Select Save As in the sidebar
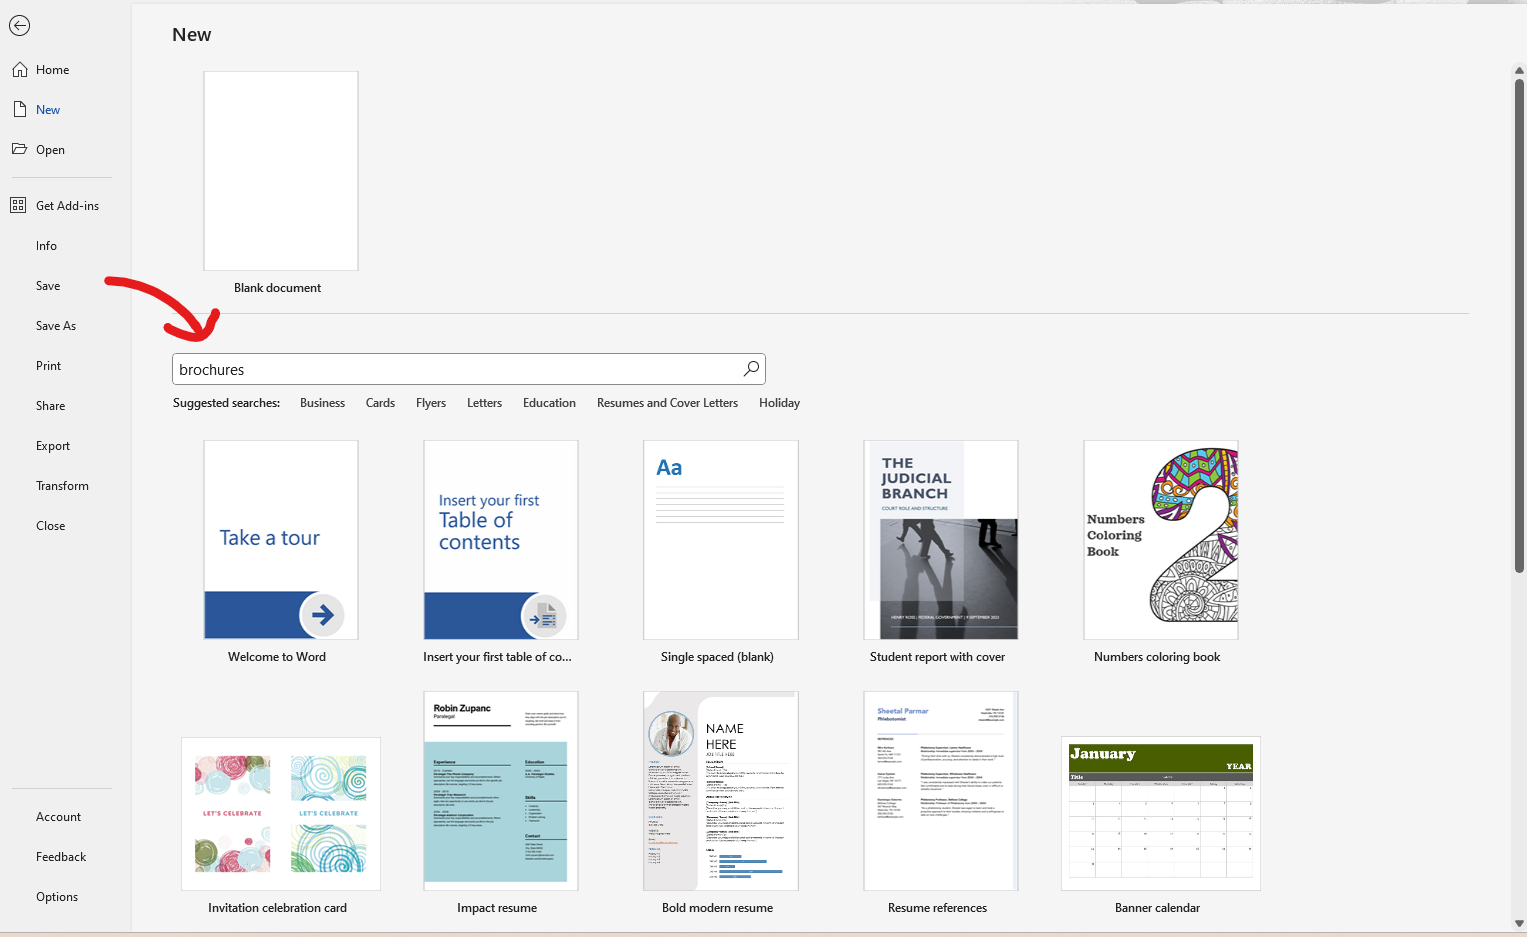The image size is (1527, 937). point(55,325)
